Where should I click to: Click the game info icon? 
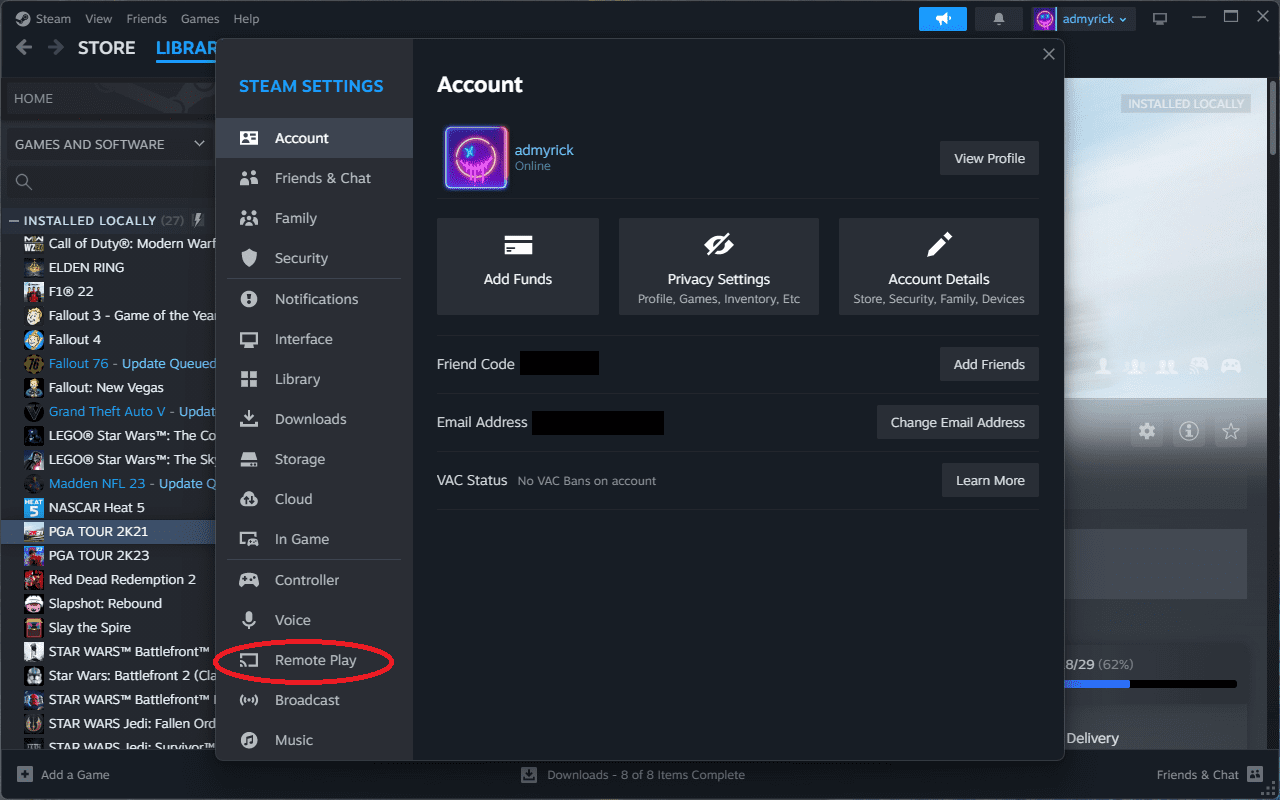pyautogui.click(x=1189, y=431)
